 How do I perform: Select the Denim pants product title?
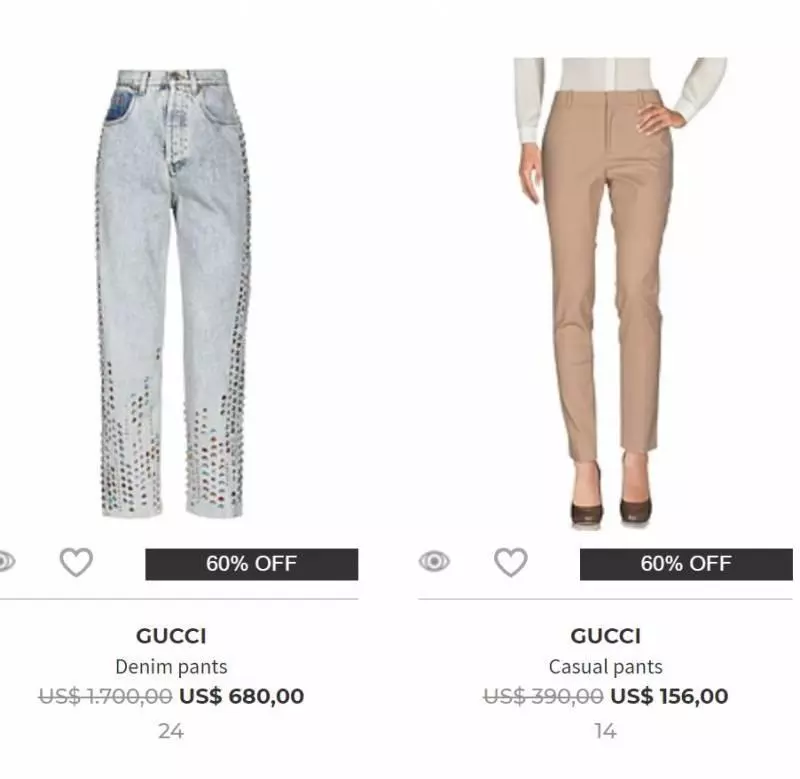171,667
